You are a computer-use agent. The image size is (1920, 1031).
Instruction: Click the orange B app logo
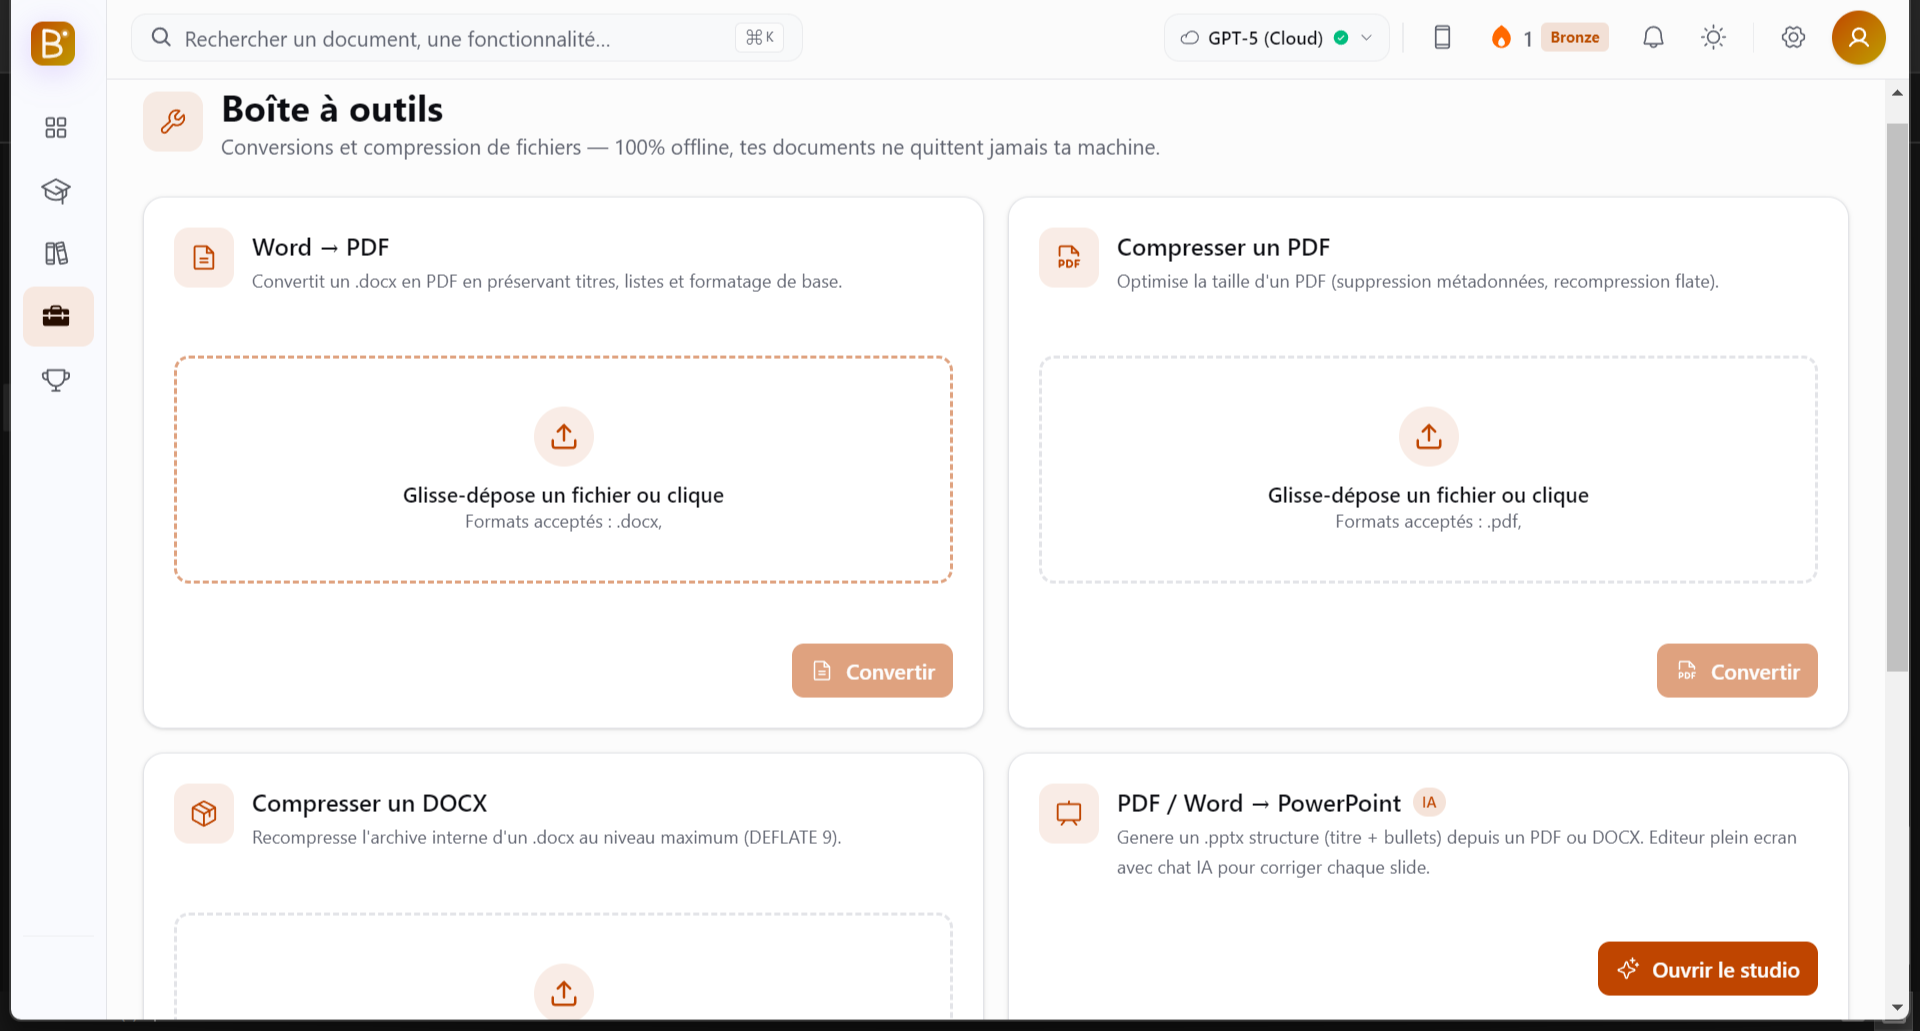[x=53, y=43]
